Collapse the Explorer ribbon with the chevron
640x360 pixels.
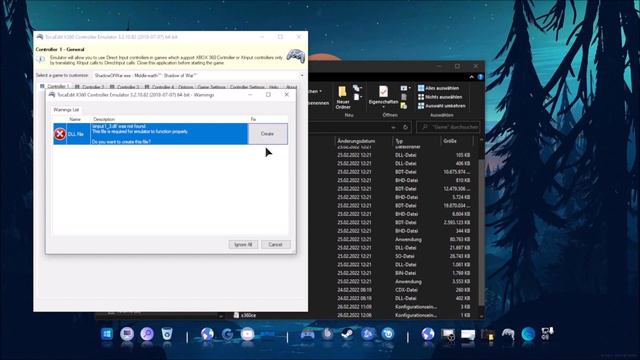(x=471, y=77)
